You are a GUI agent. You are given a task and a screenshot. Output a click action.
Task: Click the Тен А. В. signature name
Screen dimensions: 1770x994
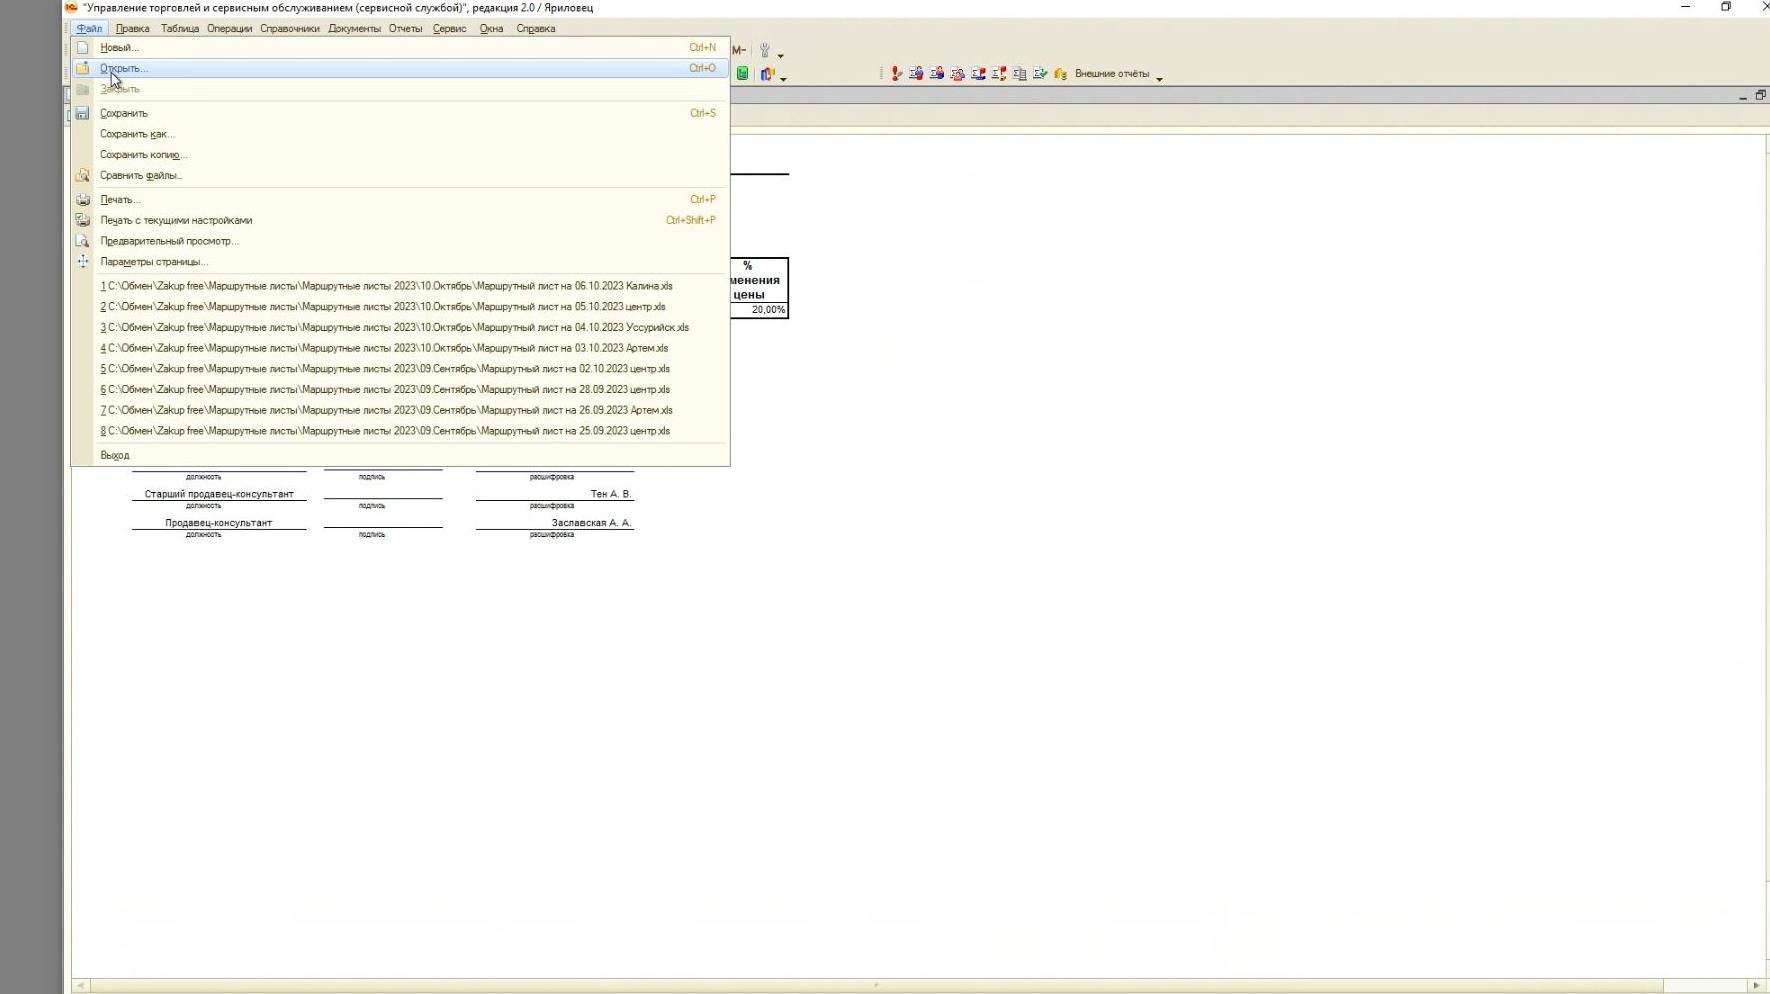pos(611,494)
